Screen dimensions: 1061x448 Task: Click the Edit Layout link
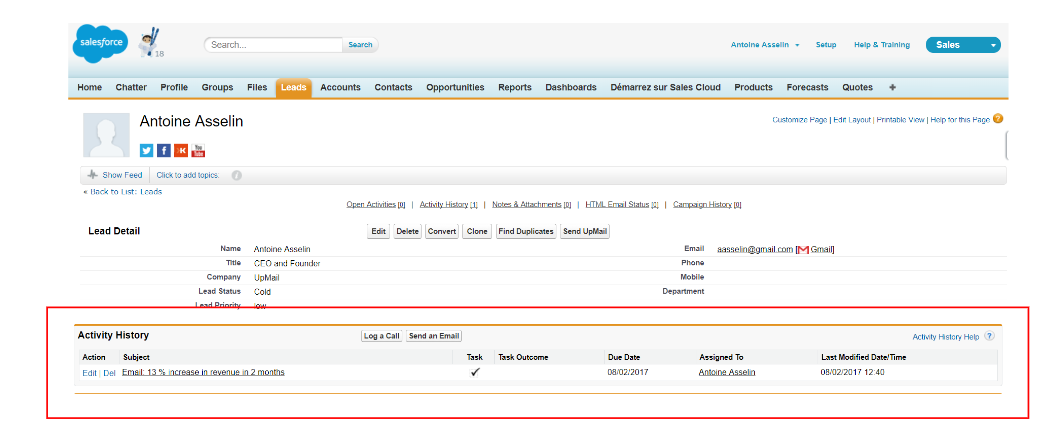point(852,120)
